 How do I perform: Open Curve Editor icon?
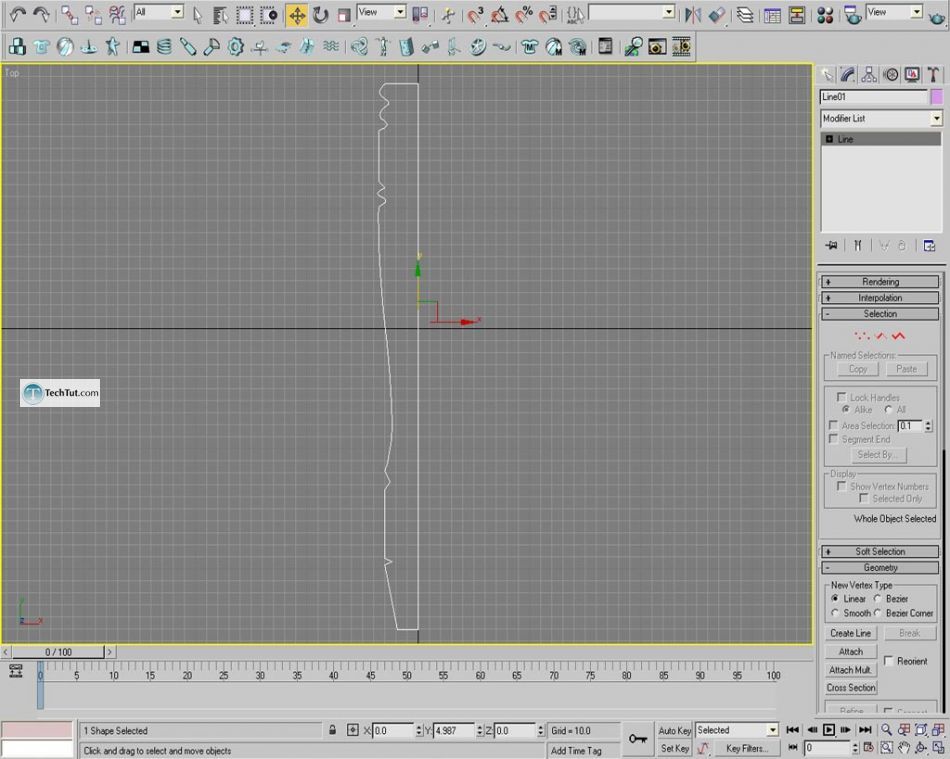tap(772, 15)
